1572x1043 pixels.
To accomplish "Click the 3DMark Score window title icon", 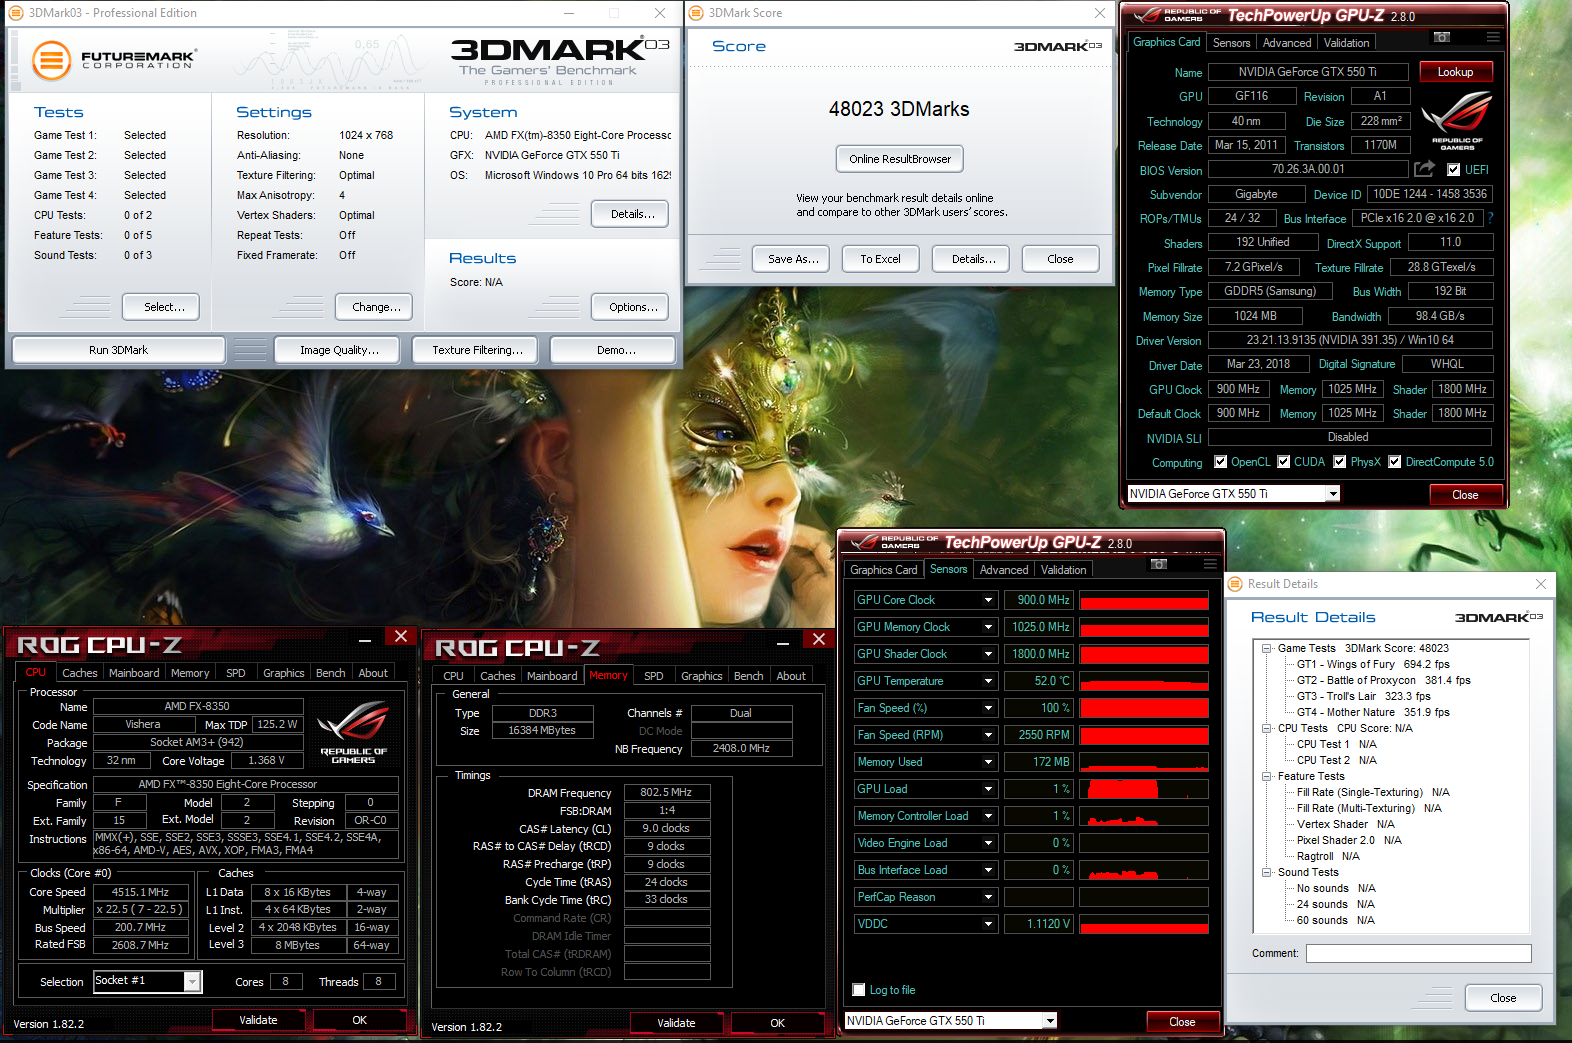I will click(697, 13).
